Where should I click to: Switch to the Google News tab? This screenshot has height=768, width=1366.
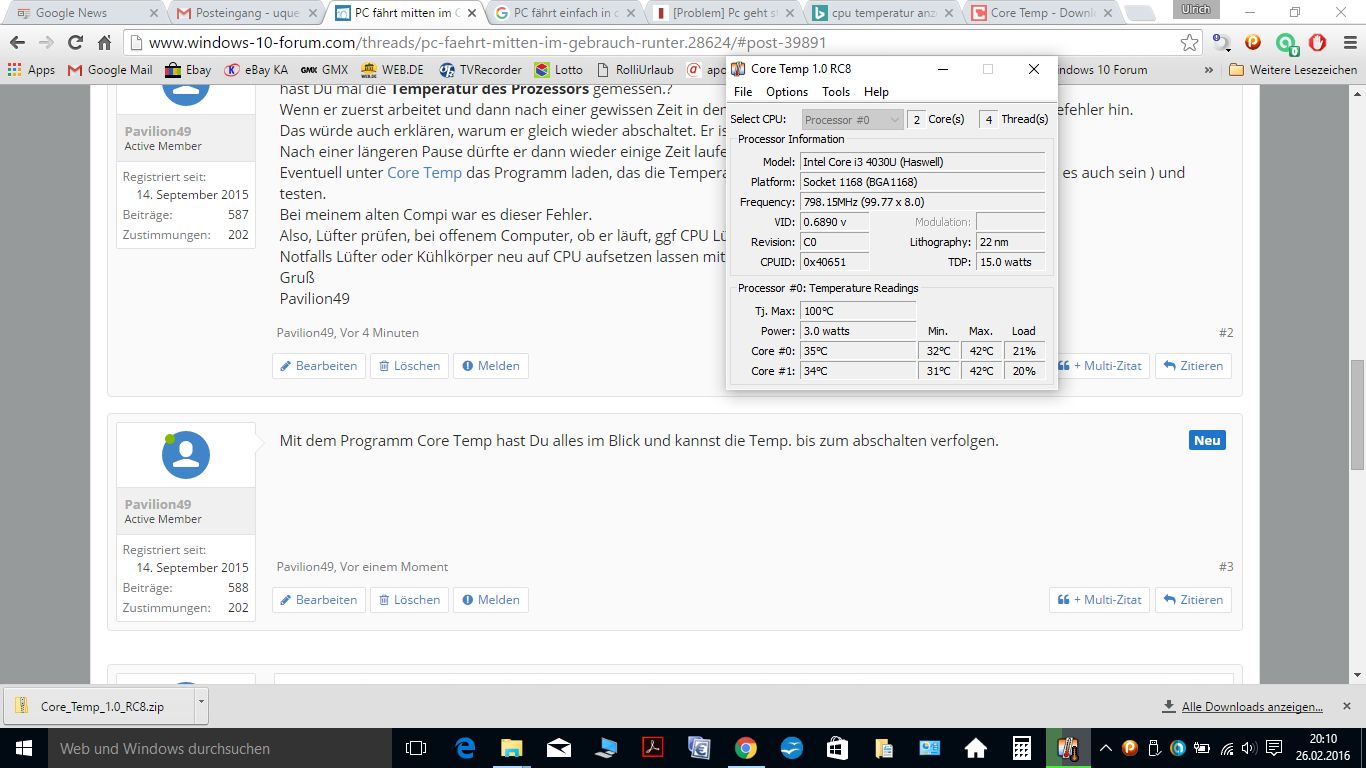(x=84, y=13)
